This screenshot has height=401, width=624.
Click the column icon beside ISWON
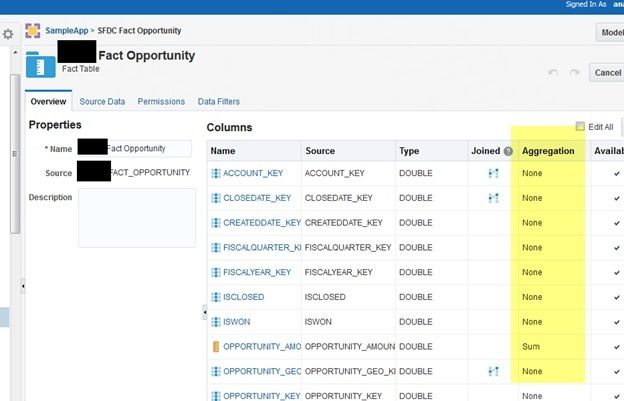click(x=216, y=322)
